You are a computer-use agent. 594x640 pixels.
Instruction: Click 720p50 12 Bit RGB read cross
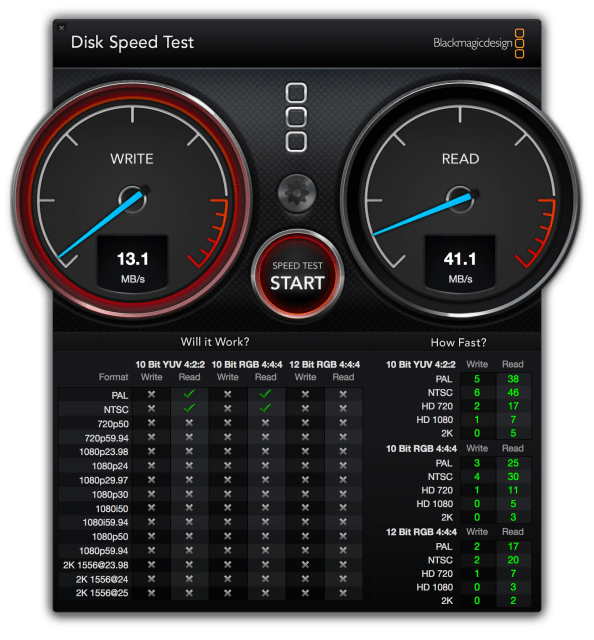pyautogui.click(x=343, y=423)
